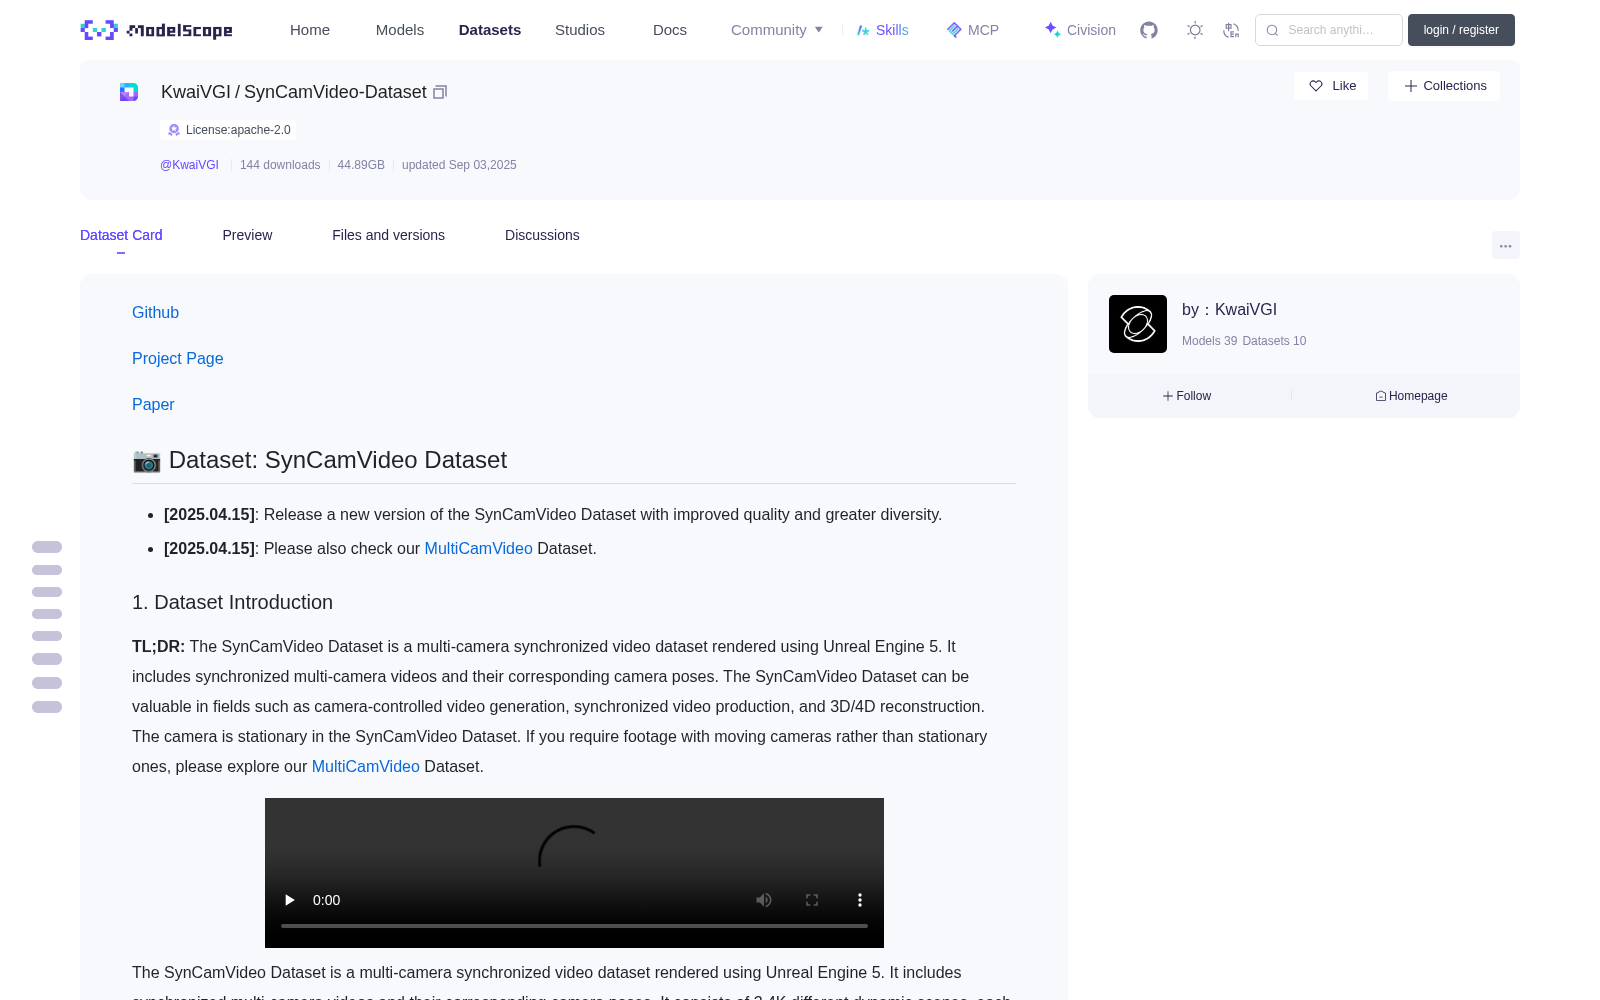This screenshot has height=1000, width=1600.
Task: Copy dataset name with the copy icon
Action: coord(440,92)
